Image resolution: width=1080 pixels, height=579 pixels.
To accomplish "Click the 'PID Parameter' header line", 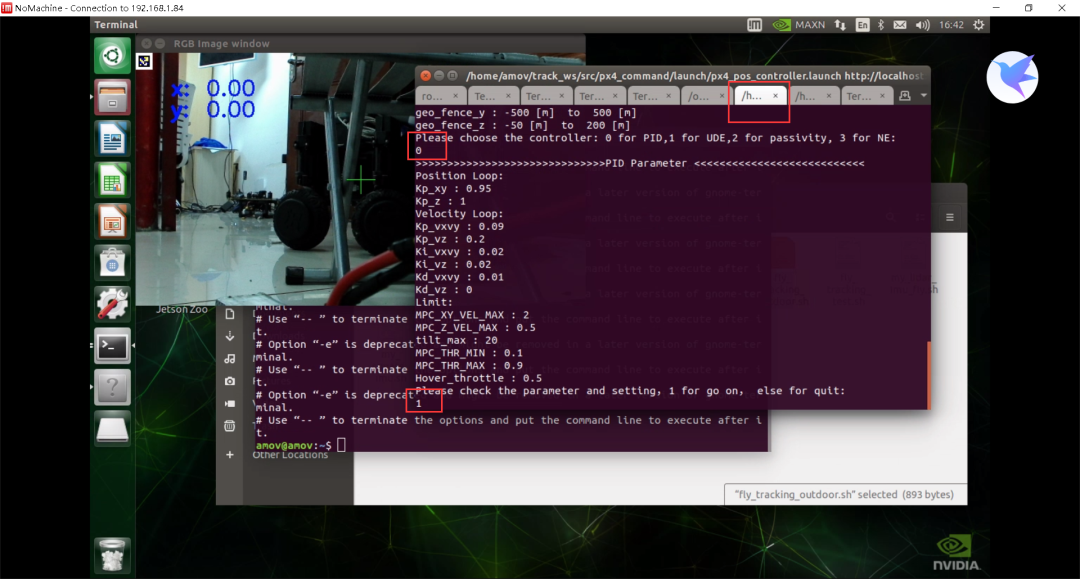I will [639, 163].
